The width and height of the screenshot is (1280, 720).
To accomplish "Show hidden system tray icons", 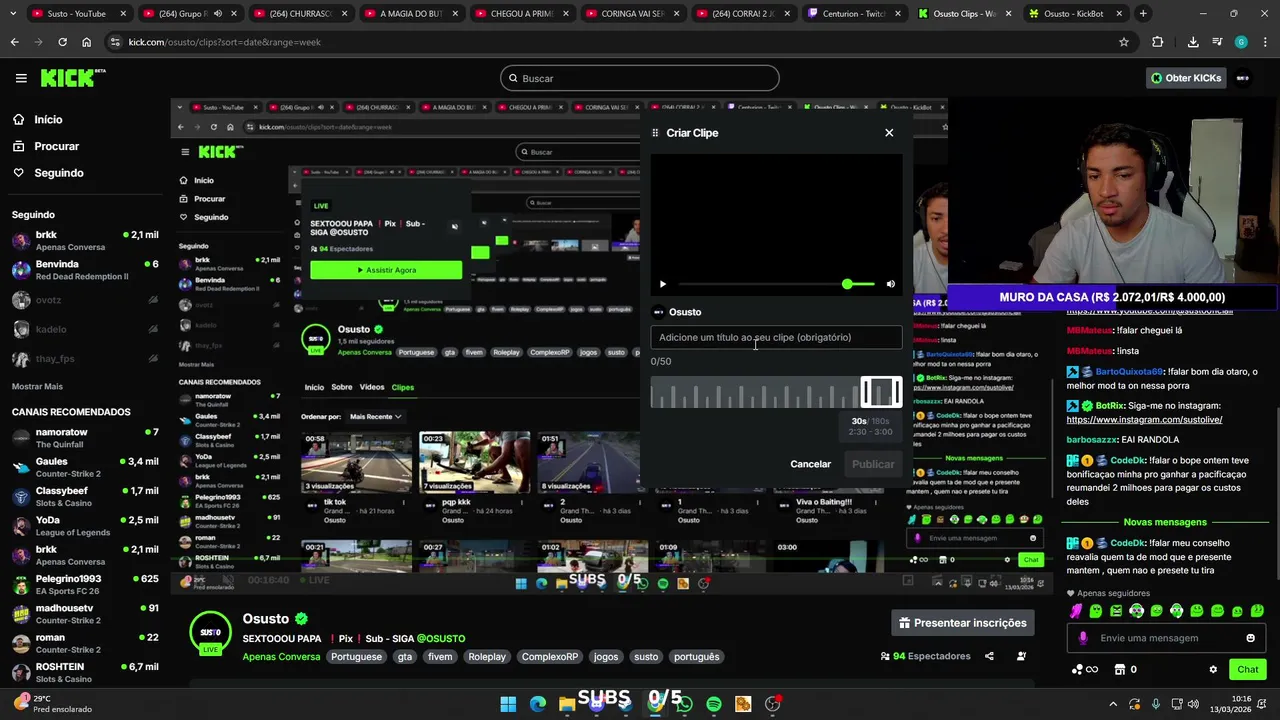I will click(1113, 704).
